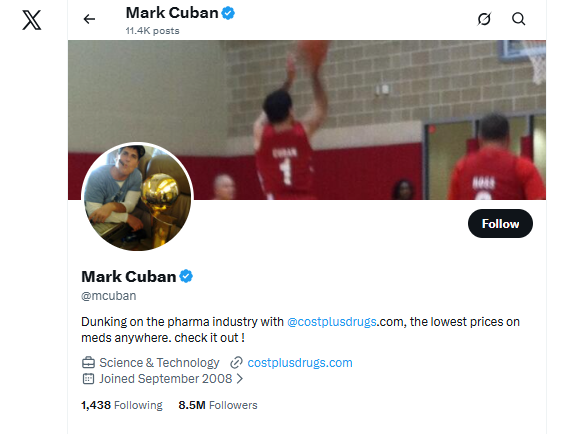Visit costplusdrugs.com website link

(x=300, y=363)
